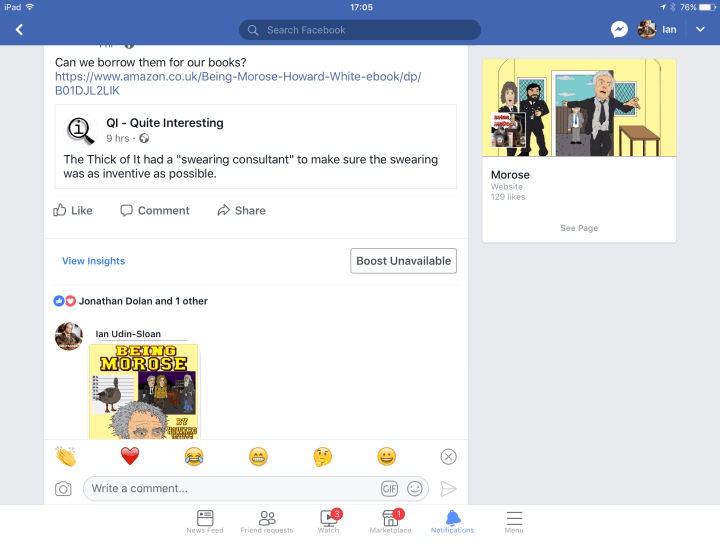
Task: Open the GIF picker in comment box
Action: [x=389, y=489]
